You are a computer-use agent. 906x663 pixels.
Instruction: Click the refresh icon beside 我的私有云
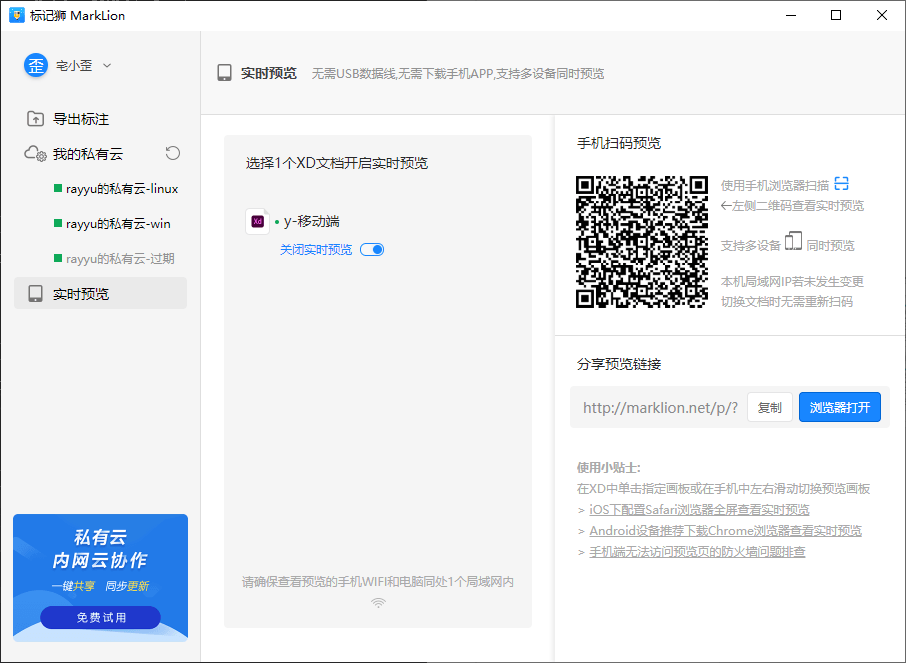point(173,153)
